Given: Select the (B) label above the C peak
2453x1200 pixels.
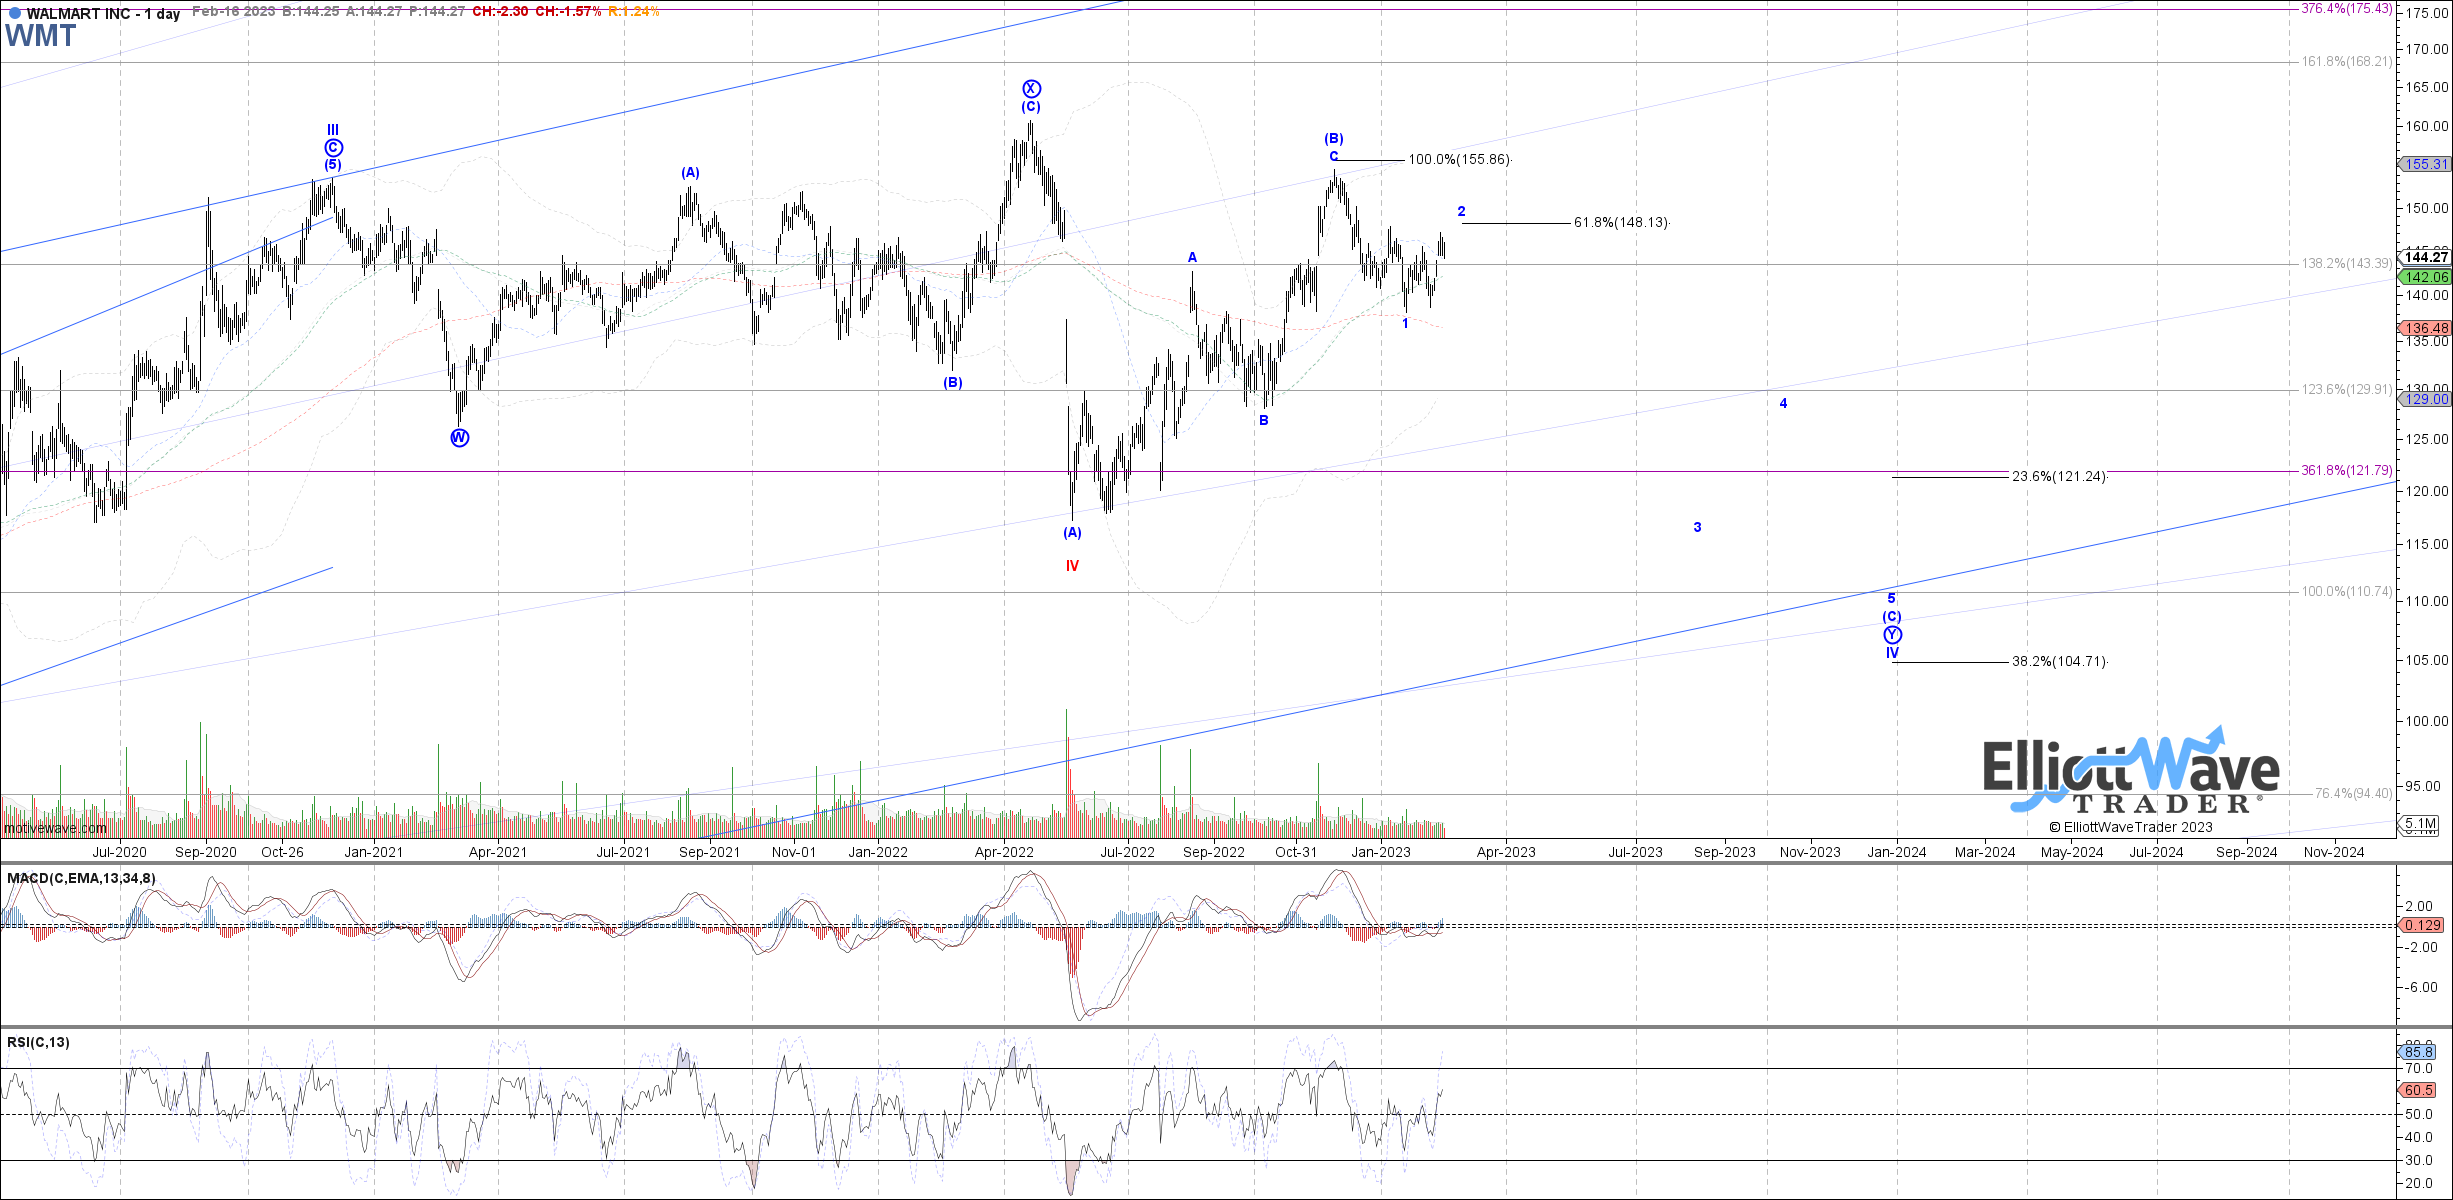Looking at the screenshot, I should tap(1334, 139).
